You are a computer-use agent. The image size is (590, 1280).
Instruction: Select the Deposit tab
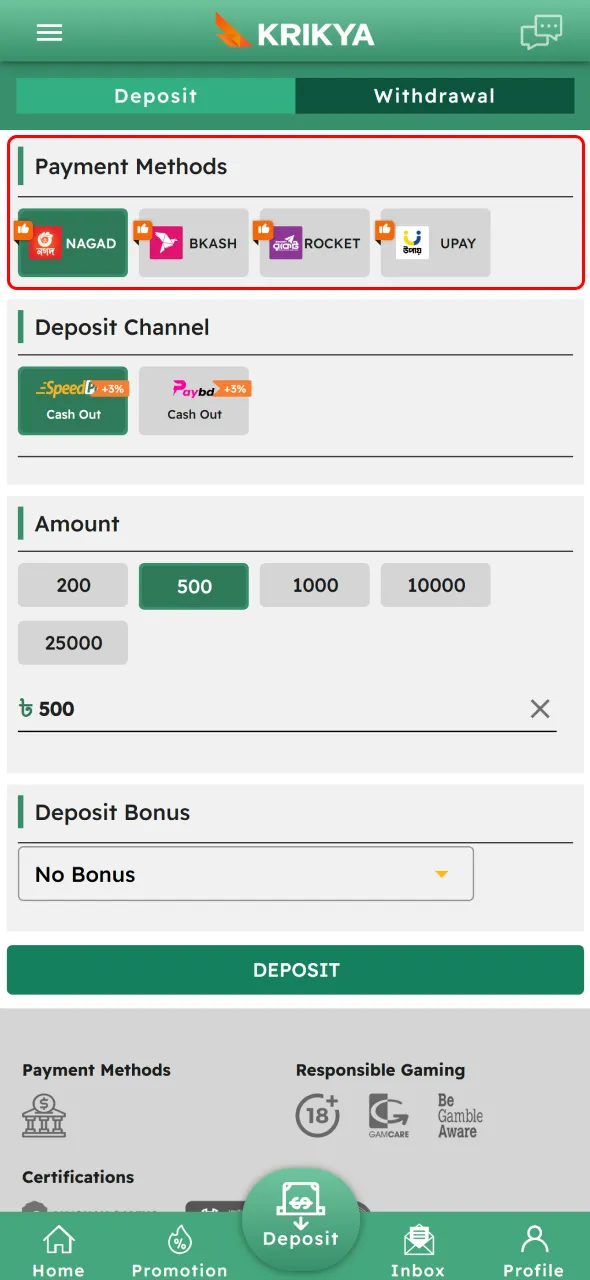click(x=155, y=96)
